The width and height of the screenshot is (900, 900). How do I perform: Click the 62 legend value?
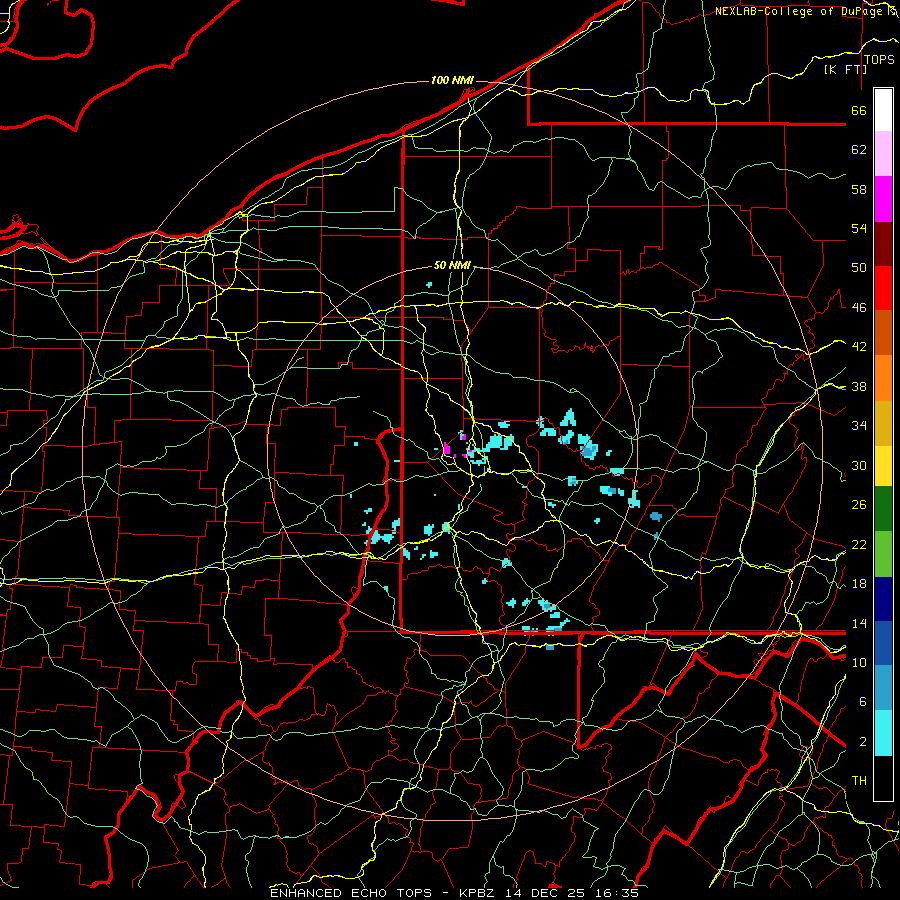(x=859, y=150)
